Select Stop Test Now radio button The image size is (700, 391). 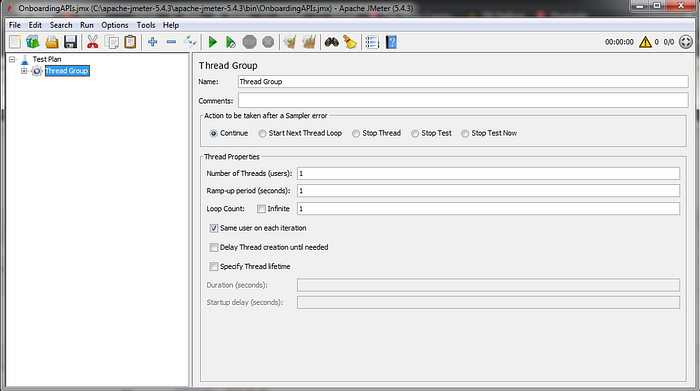pyautogui.click(x=465, y=133)
